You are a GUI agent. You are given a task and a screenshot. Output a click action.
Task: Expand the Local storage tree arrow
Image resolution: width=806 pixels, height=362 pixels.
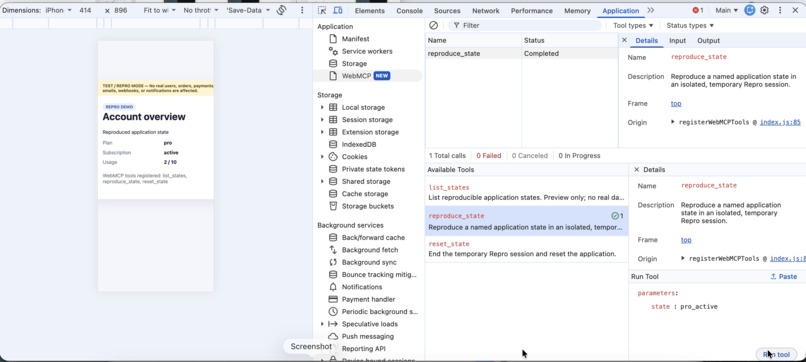coord(322,107)
